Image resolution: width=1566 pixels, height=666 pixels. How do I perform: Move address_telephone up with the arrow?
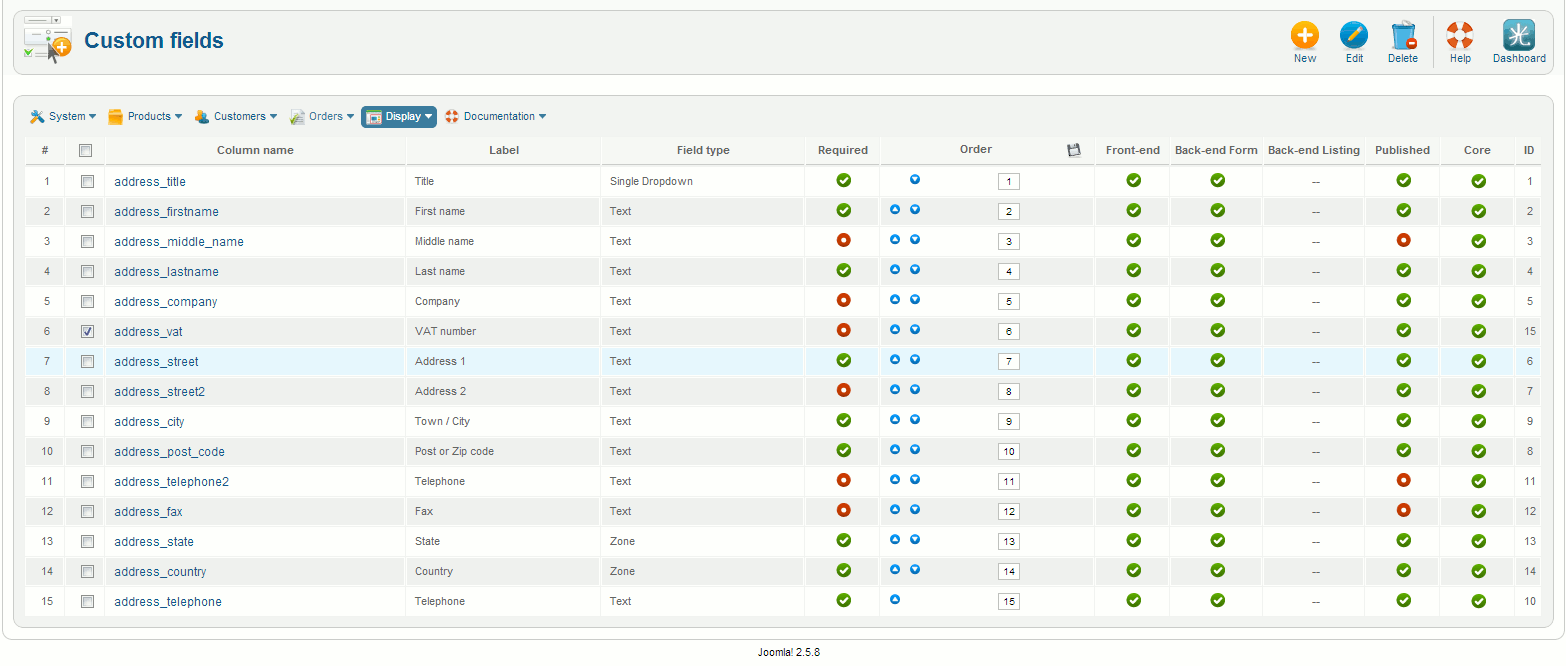click(x=895, y=600)
